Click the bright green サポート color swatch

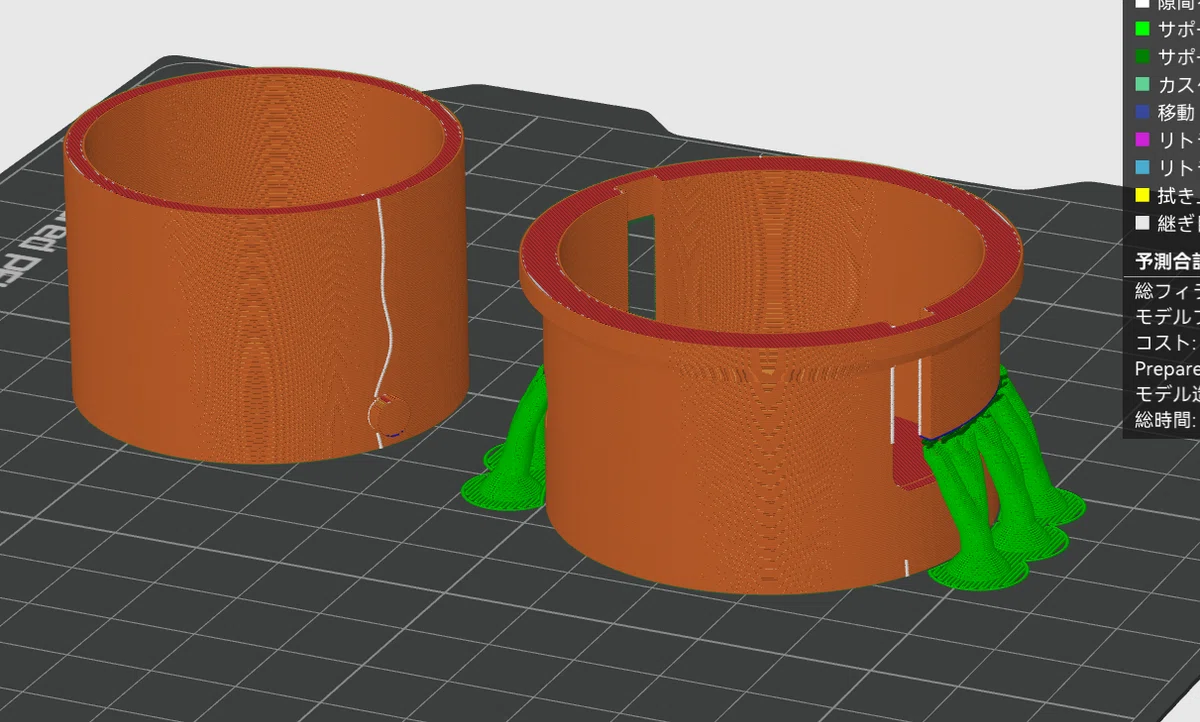tap(1142, 29)
